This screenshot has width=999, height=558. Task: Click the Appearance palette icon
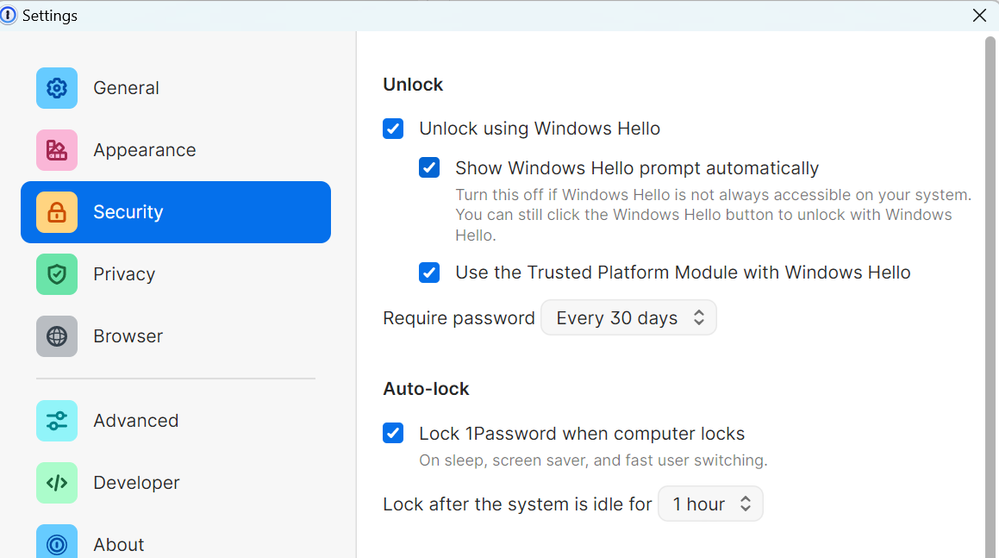(x=57, y=150)
